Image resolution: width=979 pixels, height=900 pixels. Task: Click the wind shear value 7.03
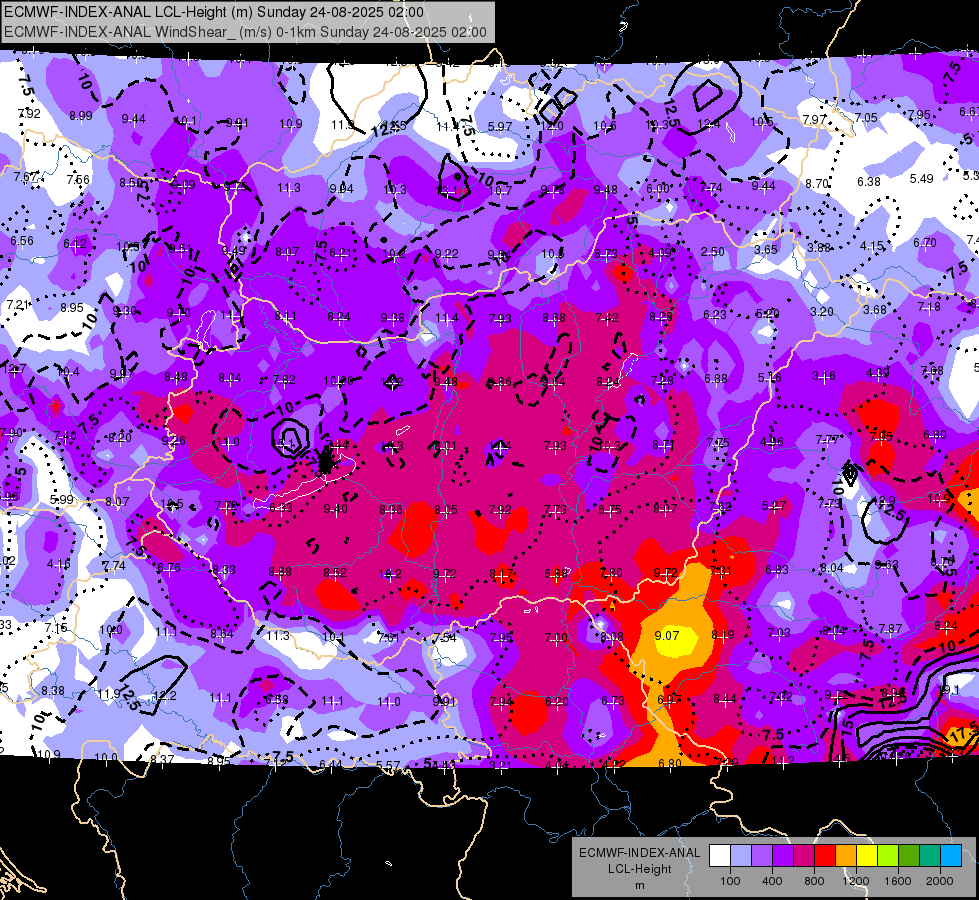tap(779, 633)
